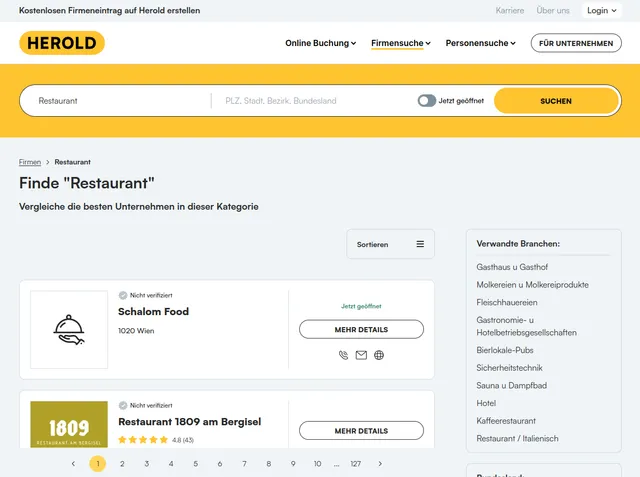This screenshot has width=640, height=477.
Task: Follow the Firmen breadcrumb link
Action: coord(30,162)
